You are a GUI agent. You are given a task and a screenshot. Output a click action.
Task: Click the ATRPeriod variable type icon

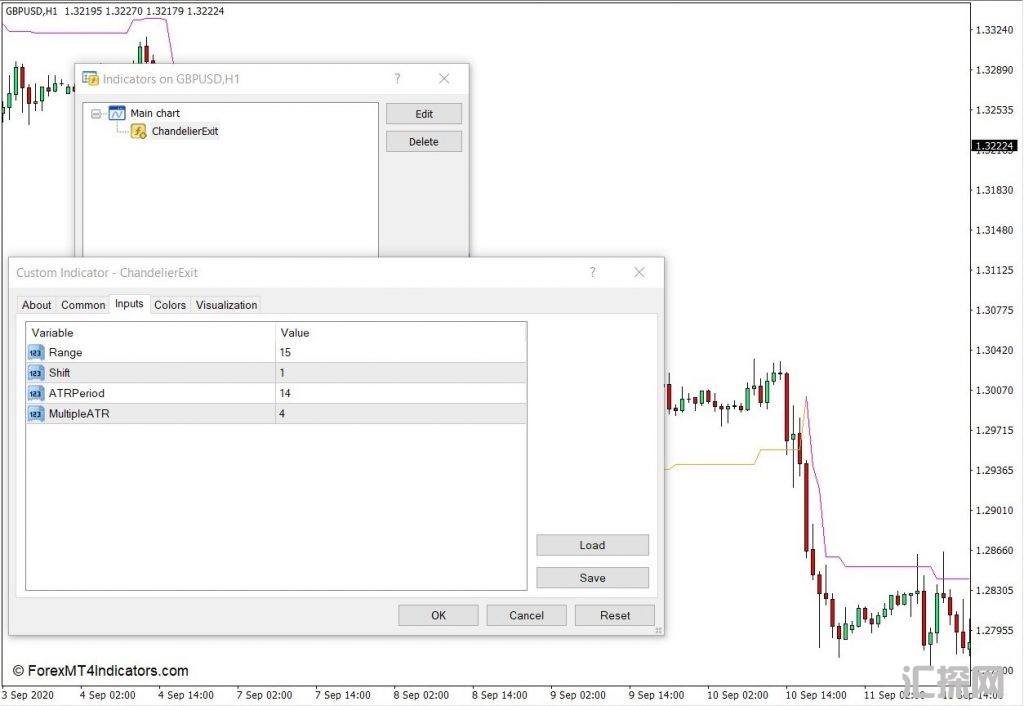pyautogui.click(x=36, y=393)
